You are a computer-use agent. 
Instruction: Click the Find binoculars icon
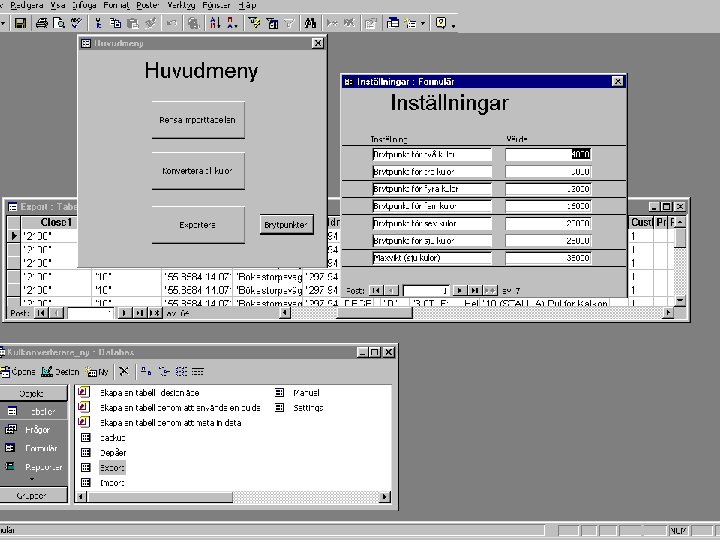(310, 23)
